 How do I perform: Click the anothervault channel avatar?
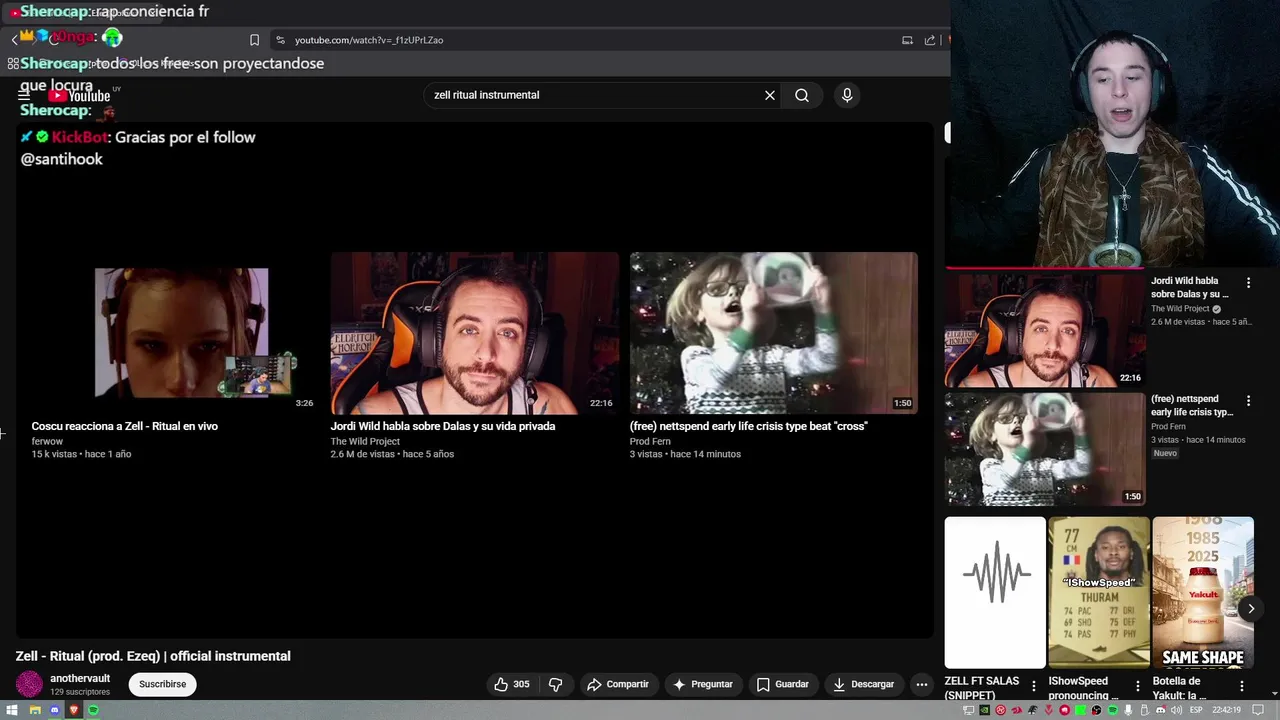tap(30, 684)
